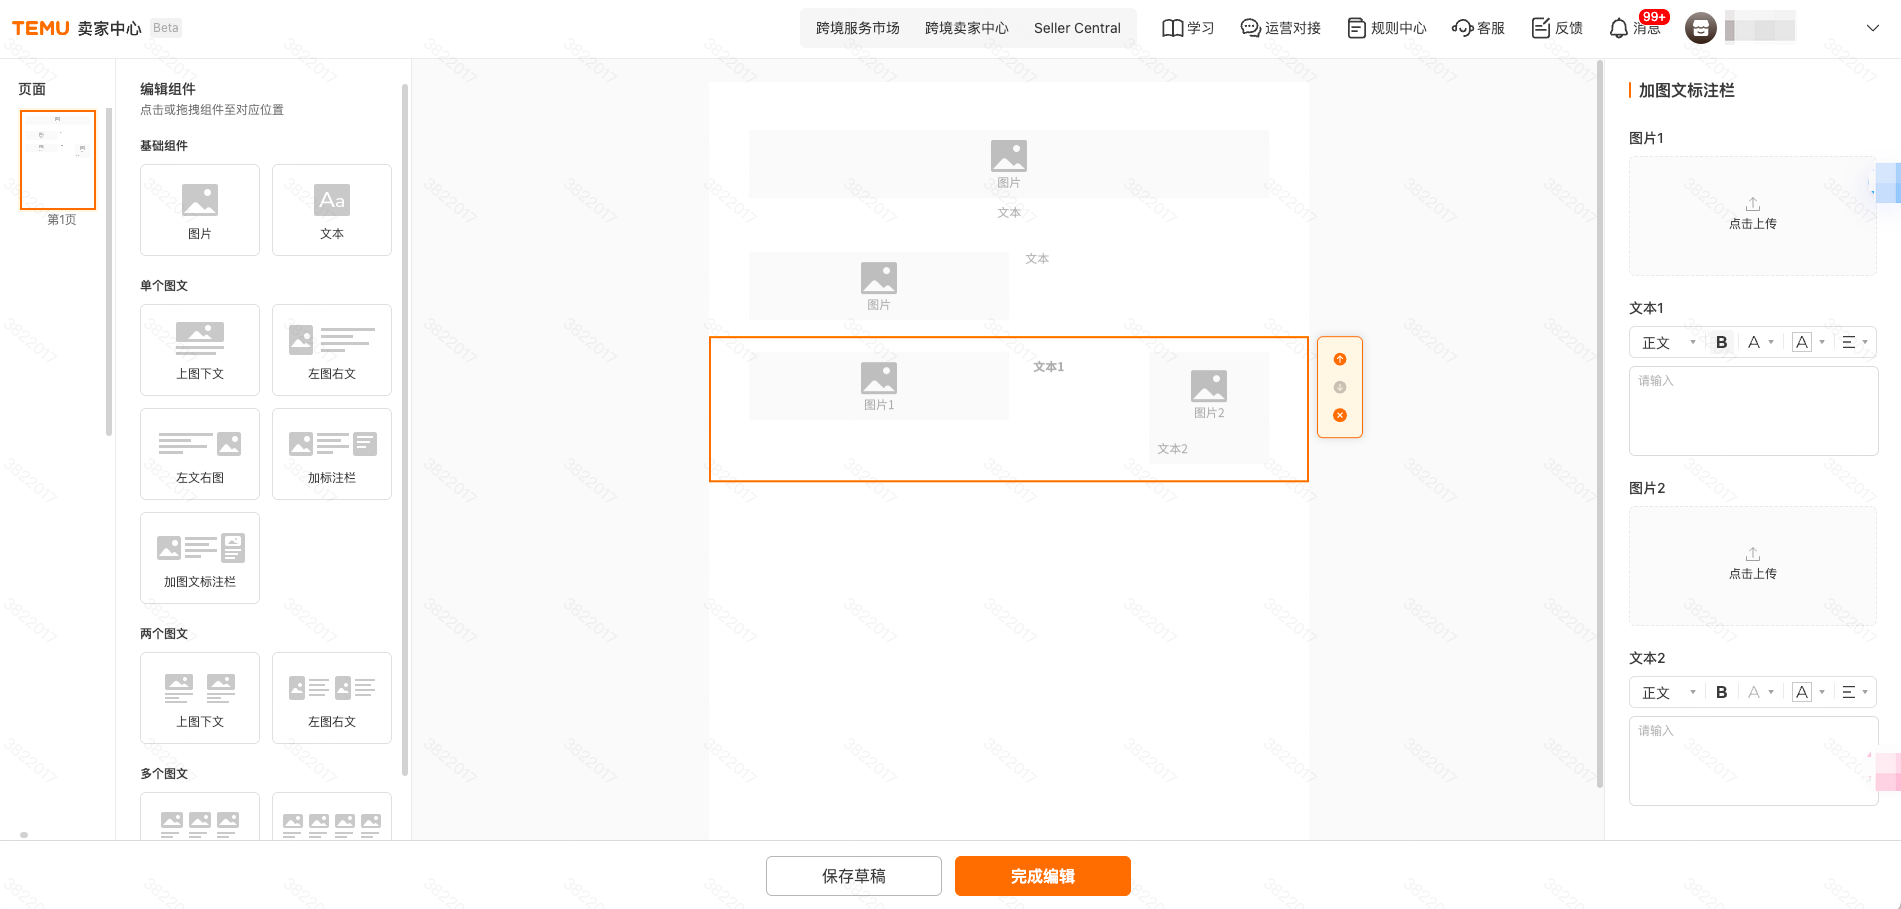Open 正文 paragraph style dropdown for 文本1

click(x=1668, y=342)
